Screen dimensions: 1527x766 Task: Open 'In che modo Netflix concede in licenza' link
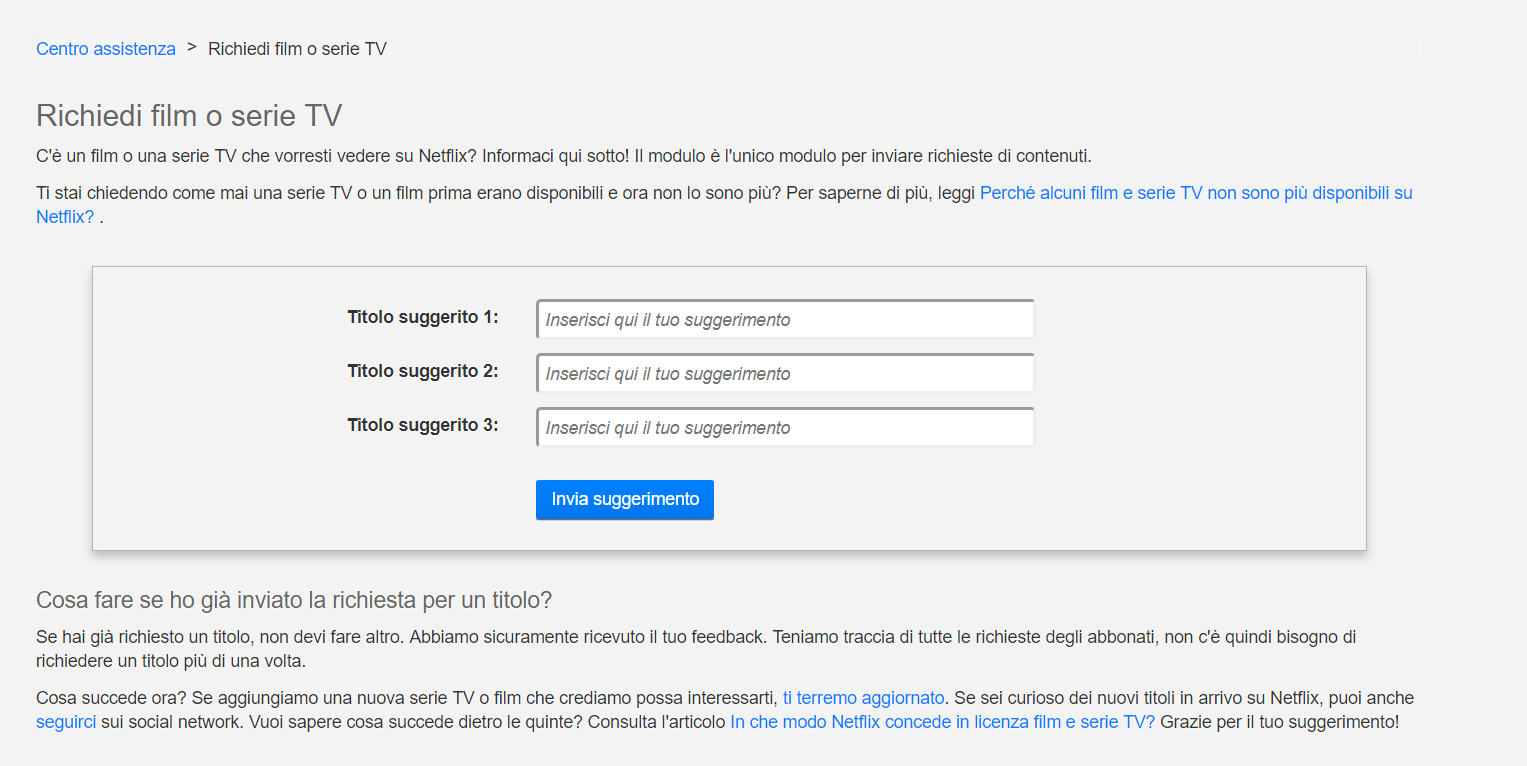click(x=942, y=722)
